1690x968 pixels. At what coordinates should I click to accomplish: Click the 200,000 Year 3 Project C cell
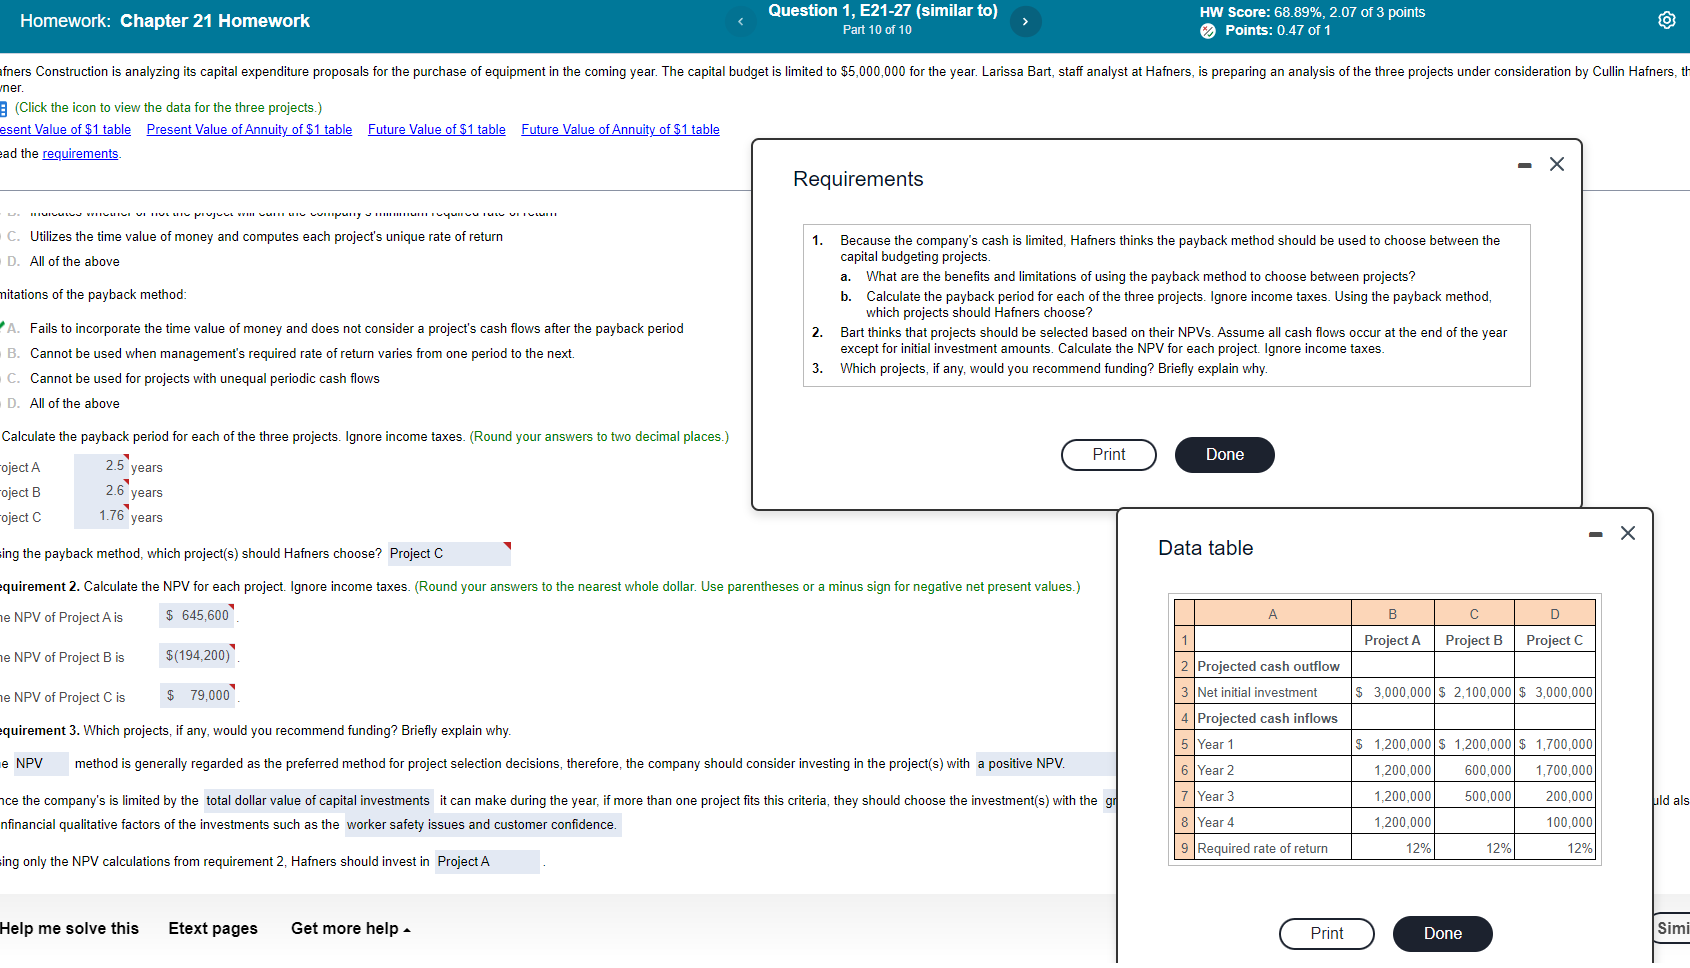tap(1555, 797)
